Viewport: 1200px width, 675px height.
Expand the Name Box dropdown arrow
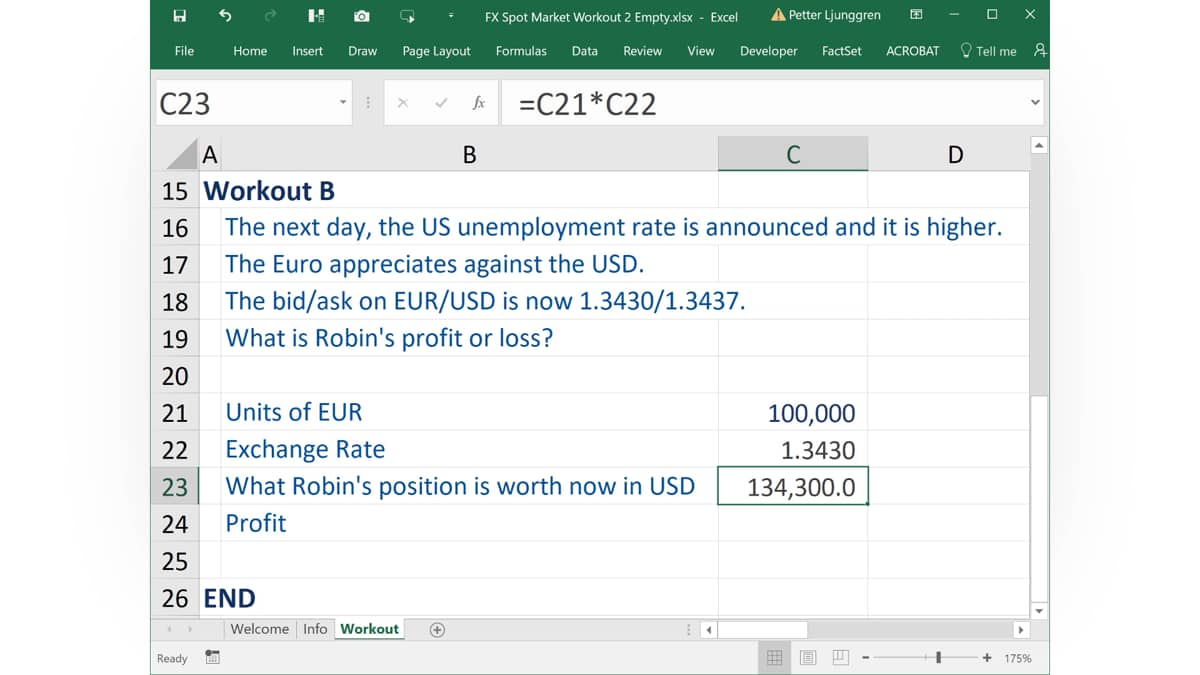tap(343, 103)
